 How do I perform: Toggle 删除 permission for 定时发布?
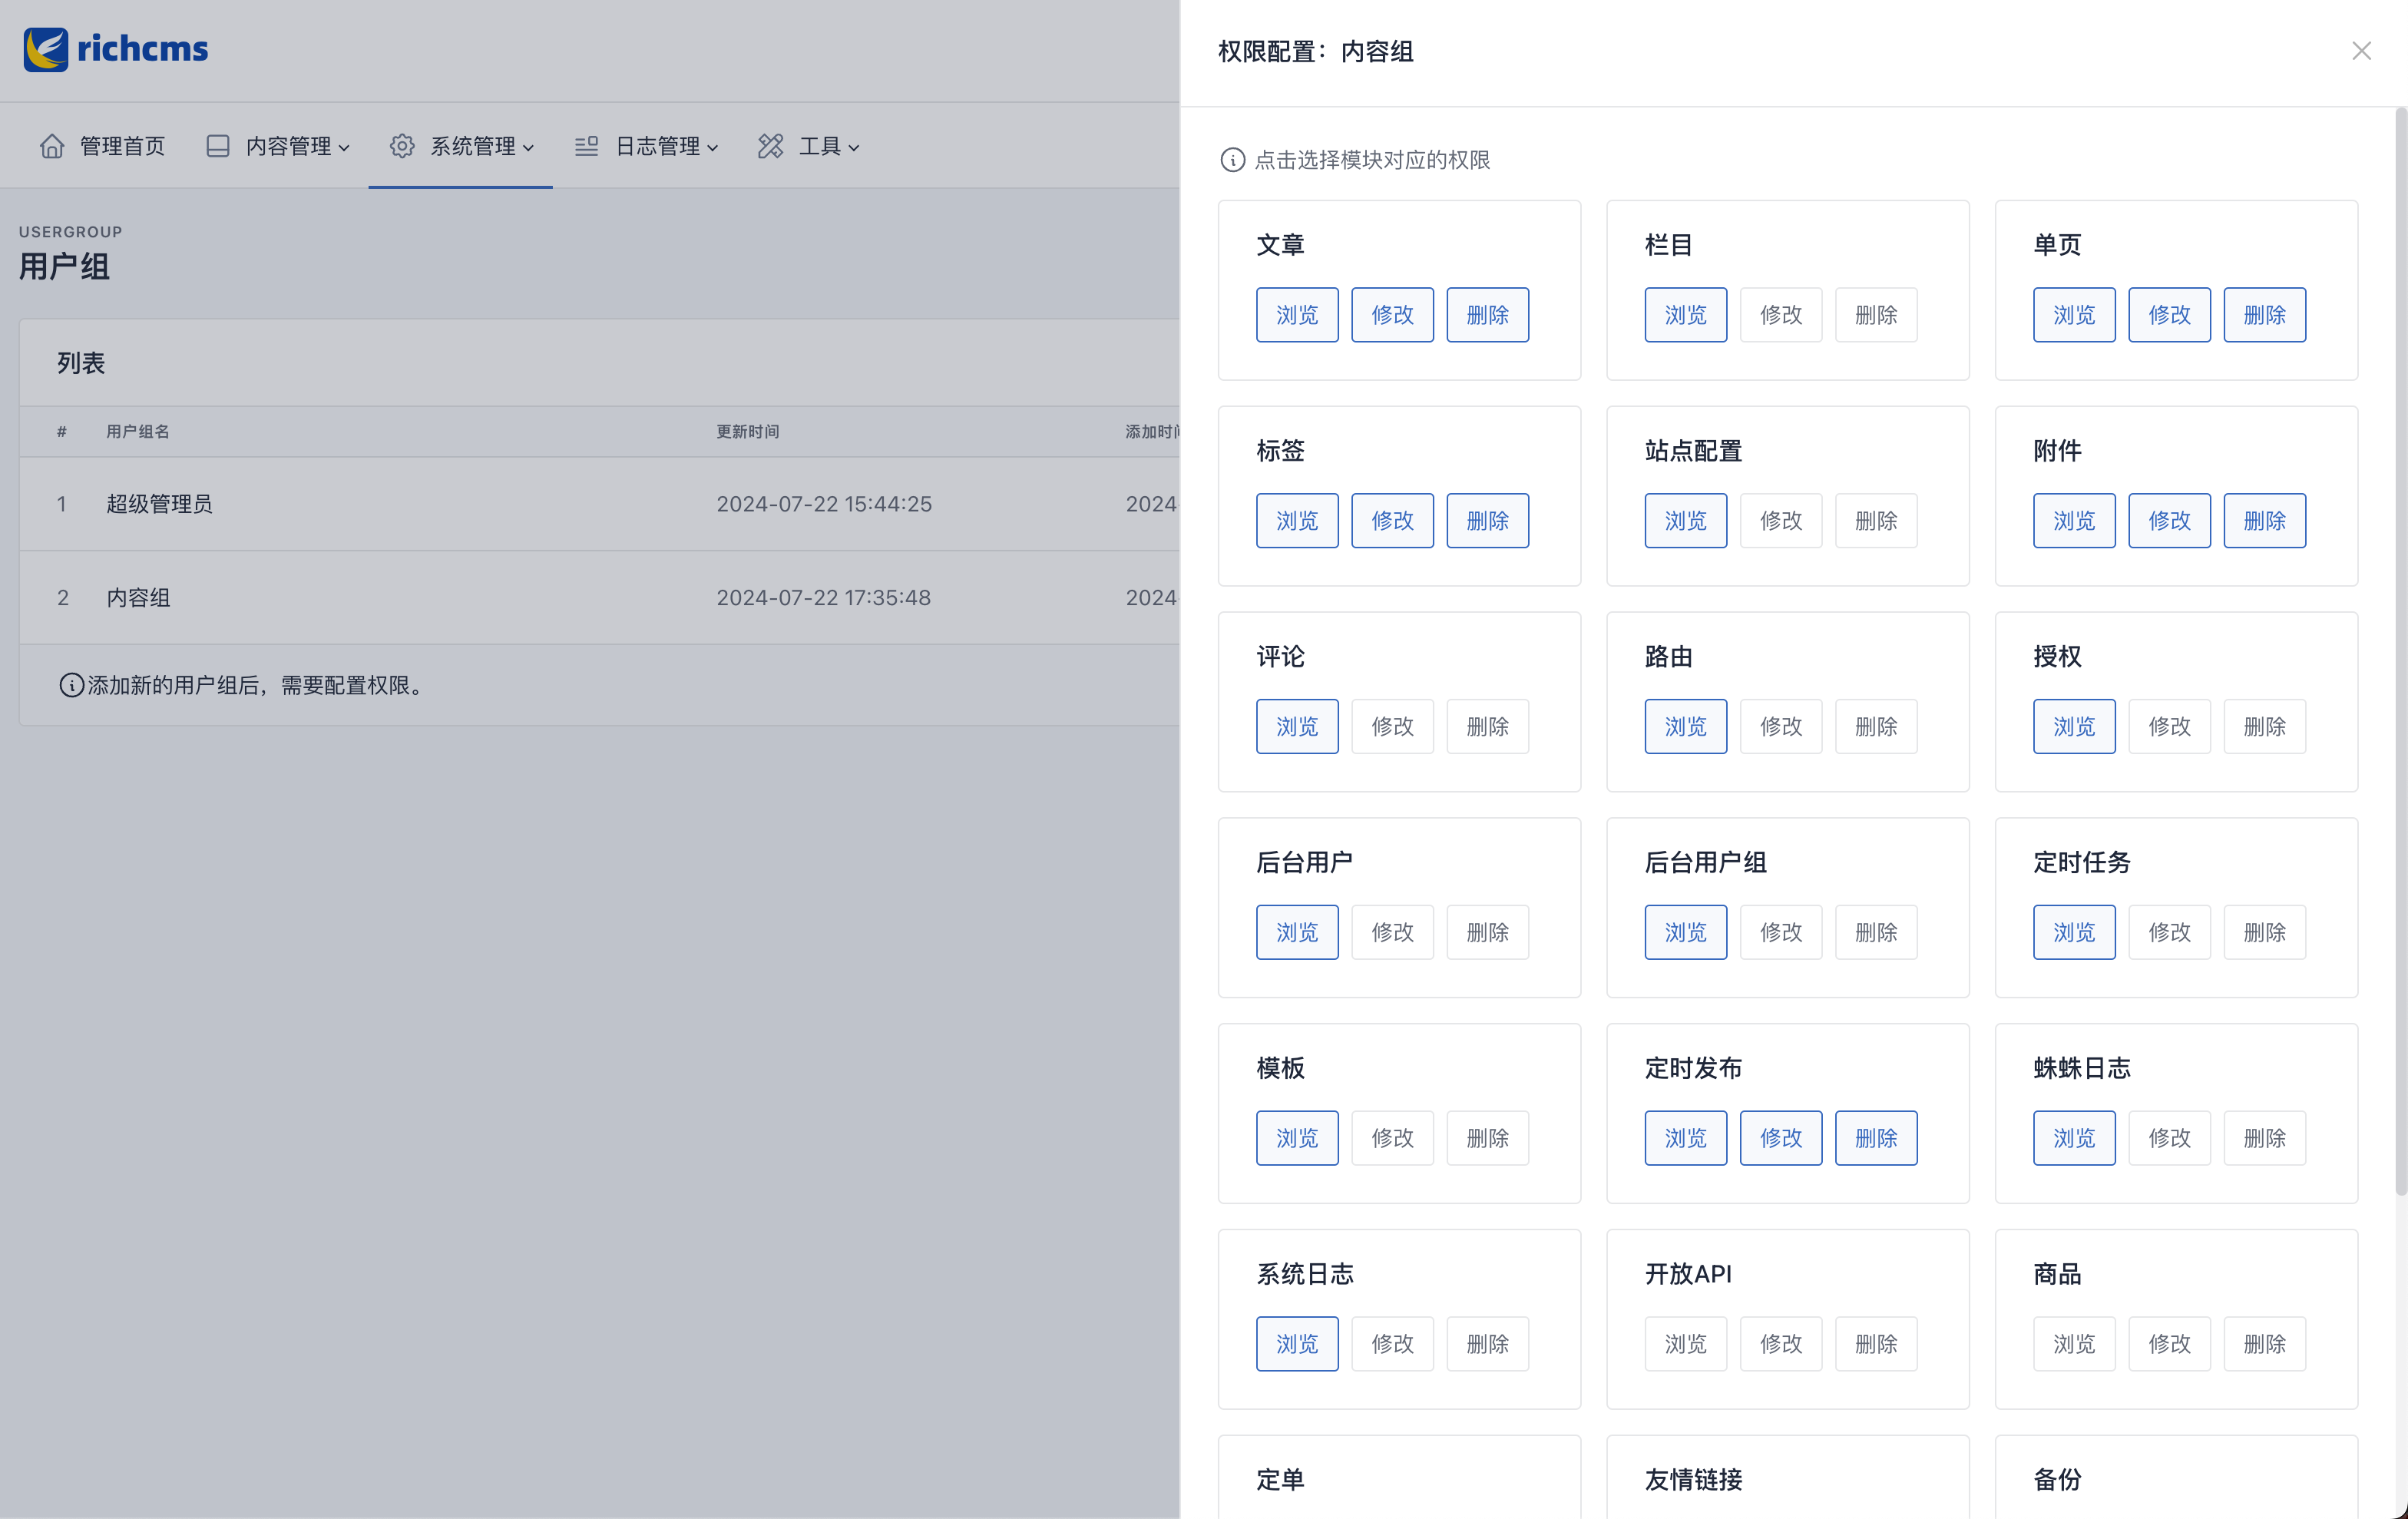tap(1875, 1139)
